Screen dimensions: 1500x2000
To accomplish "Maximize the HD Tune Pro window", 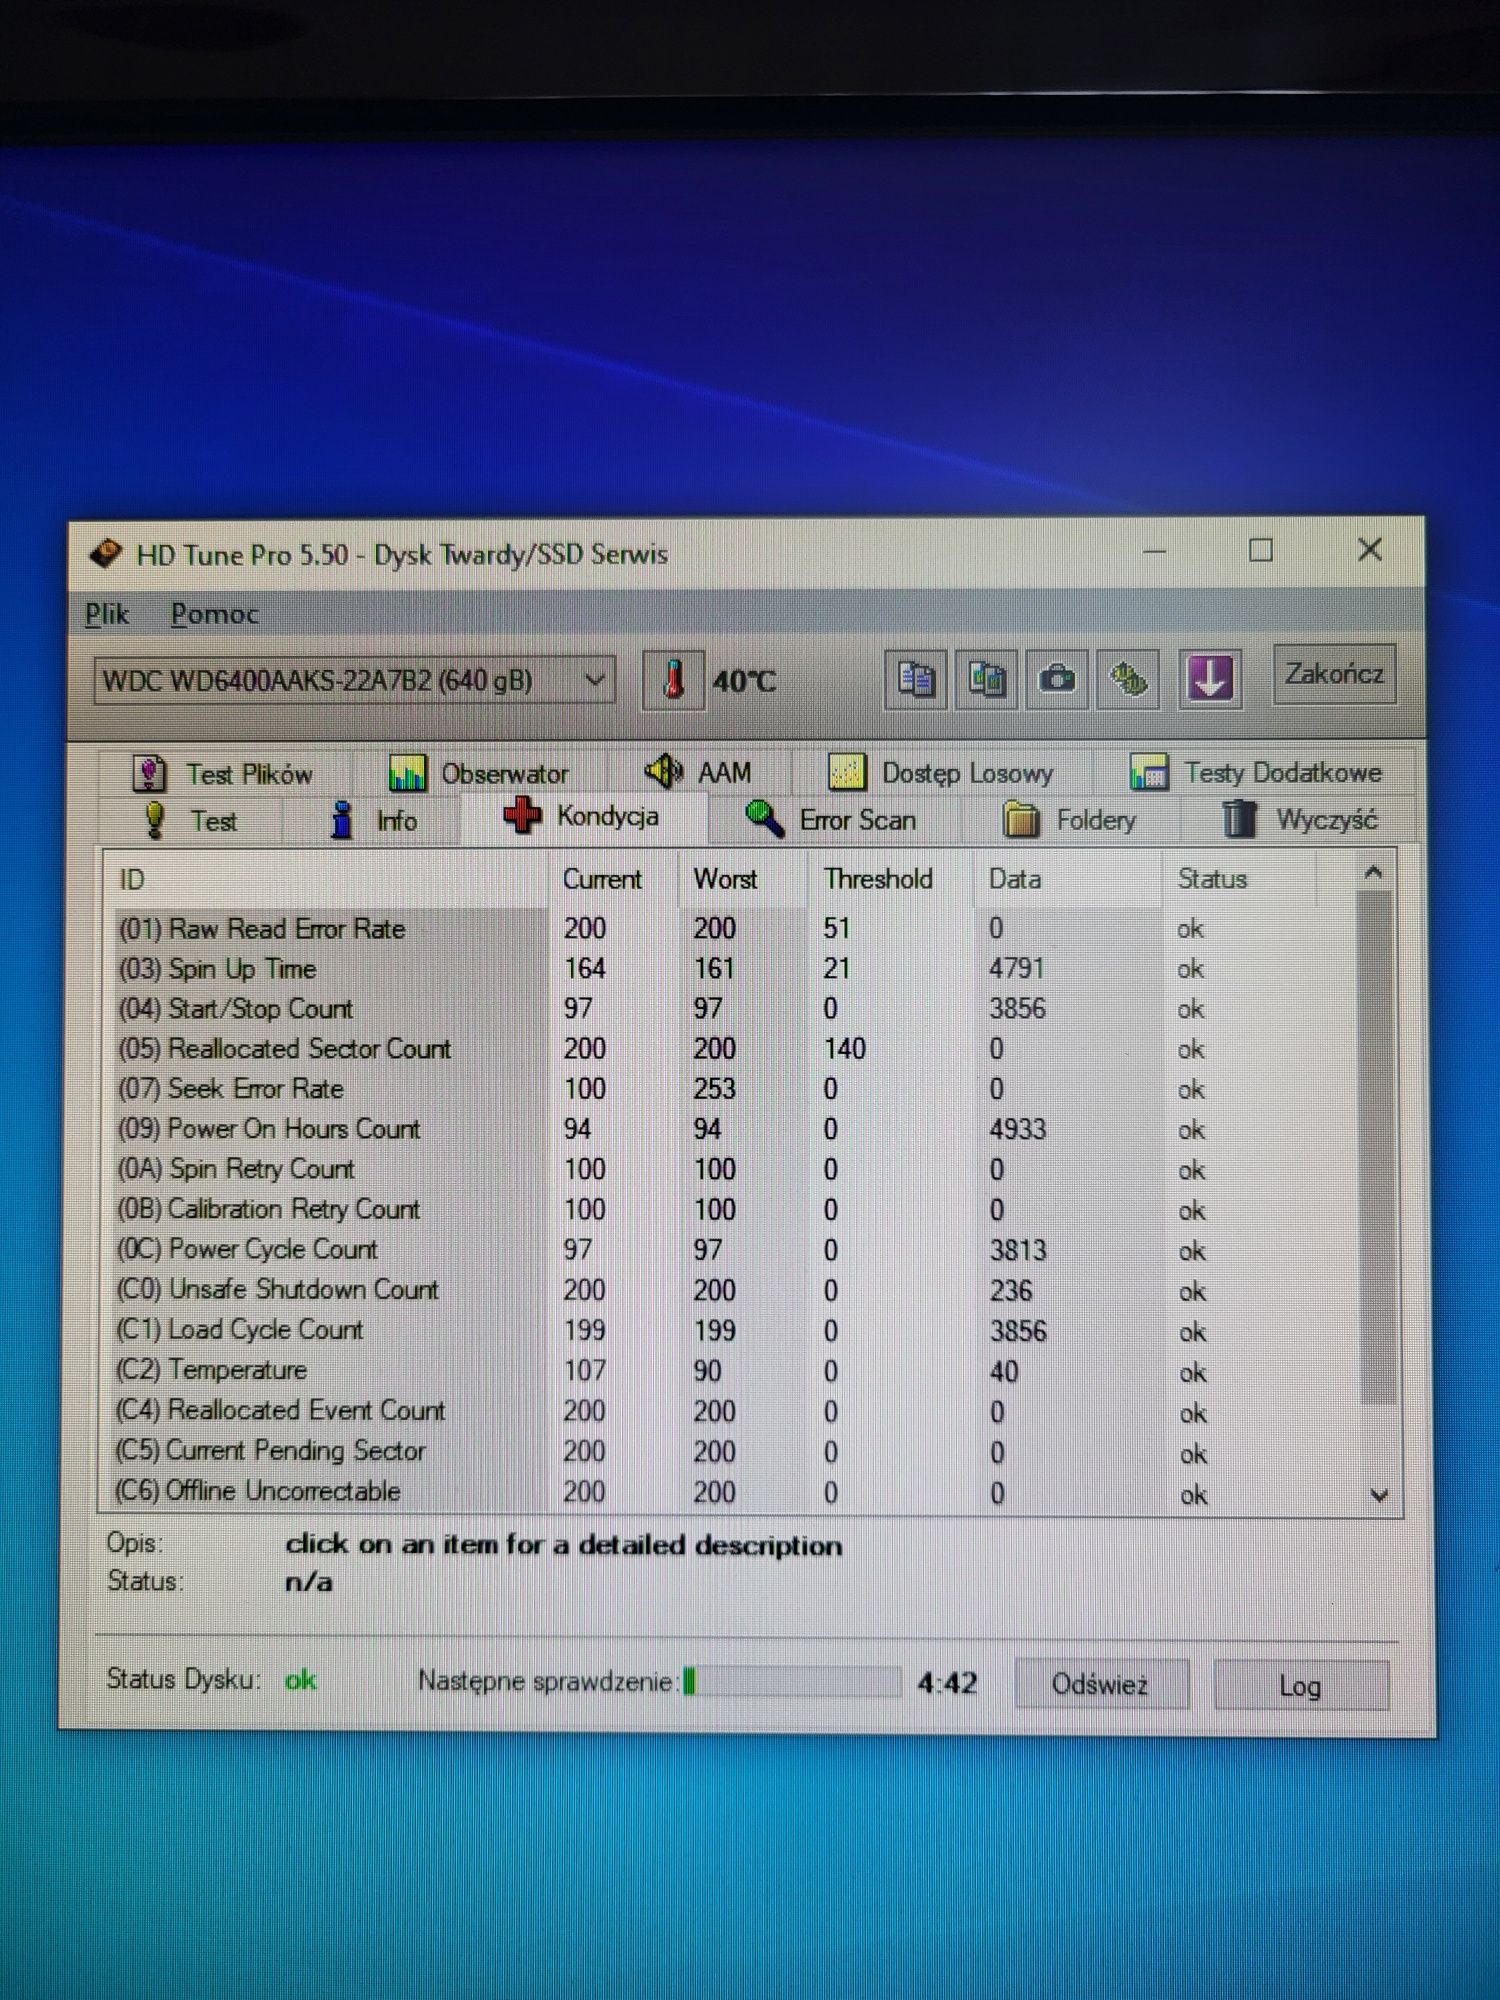I will 1260,550.
